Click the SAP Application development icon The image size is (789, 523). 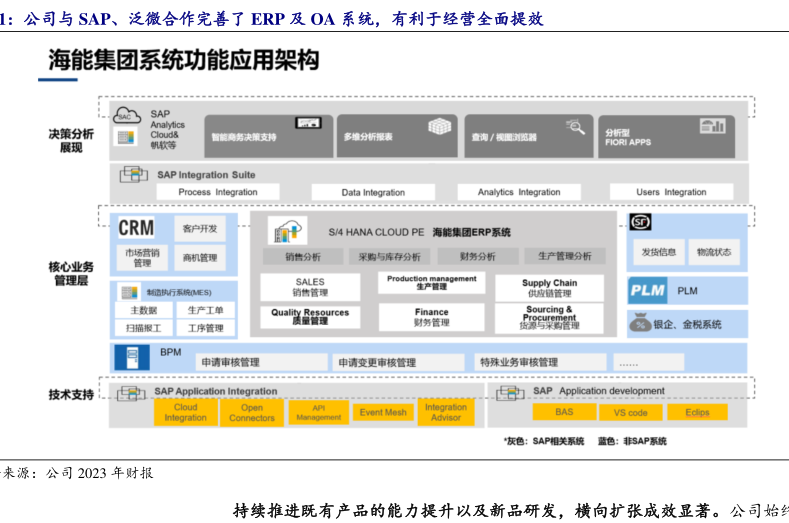click(x=510, y=393)
